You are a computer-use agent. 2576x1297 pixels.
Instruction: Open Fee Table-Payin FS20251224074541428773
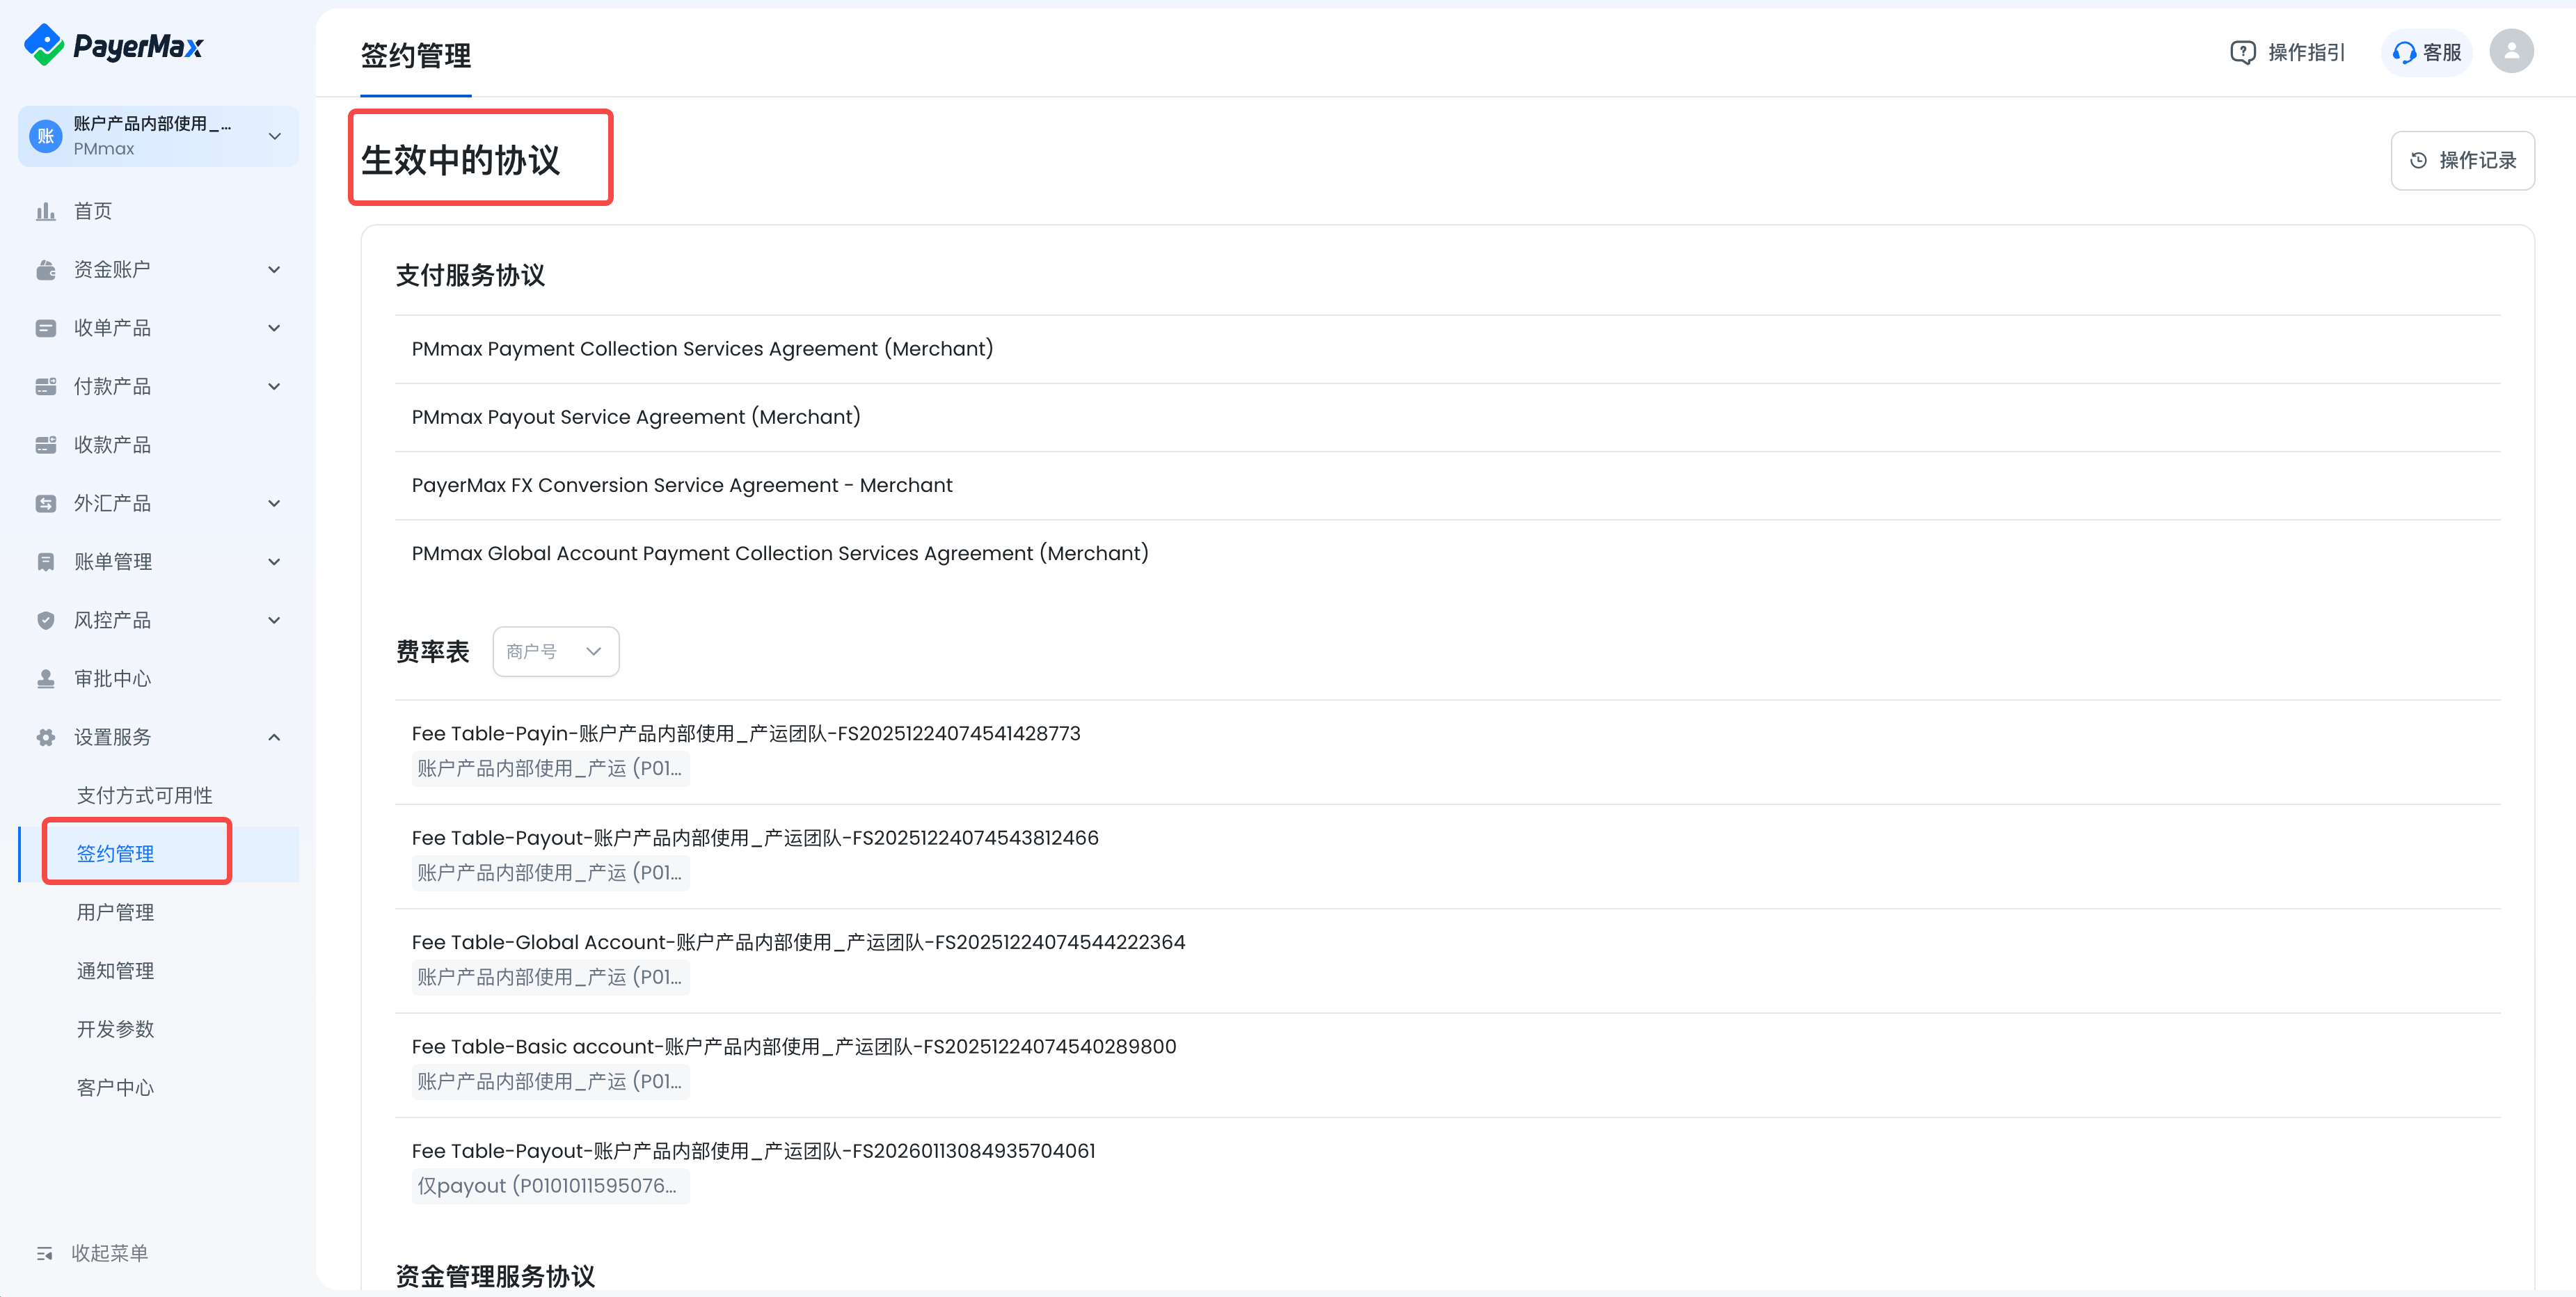pyautogui.click(x=746, y=733)
